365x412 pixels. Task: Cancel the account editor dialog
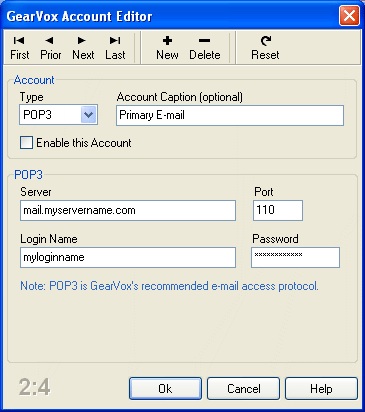click(x=243, y=389)
